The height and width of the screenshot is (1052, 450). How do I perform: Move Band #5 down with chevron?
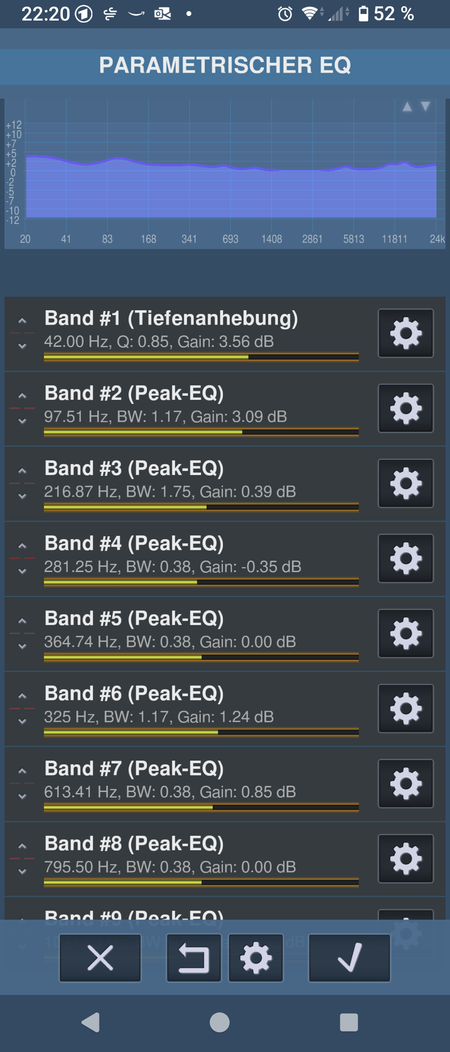pyautogui.click(x=22, y=646)
